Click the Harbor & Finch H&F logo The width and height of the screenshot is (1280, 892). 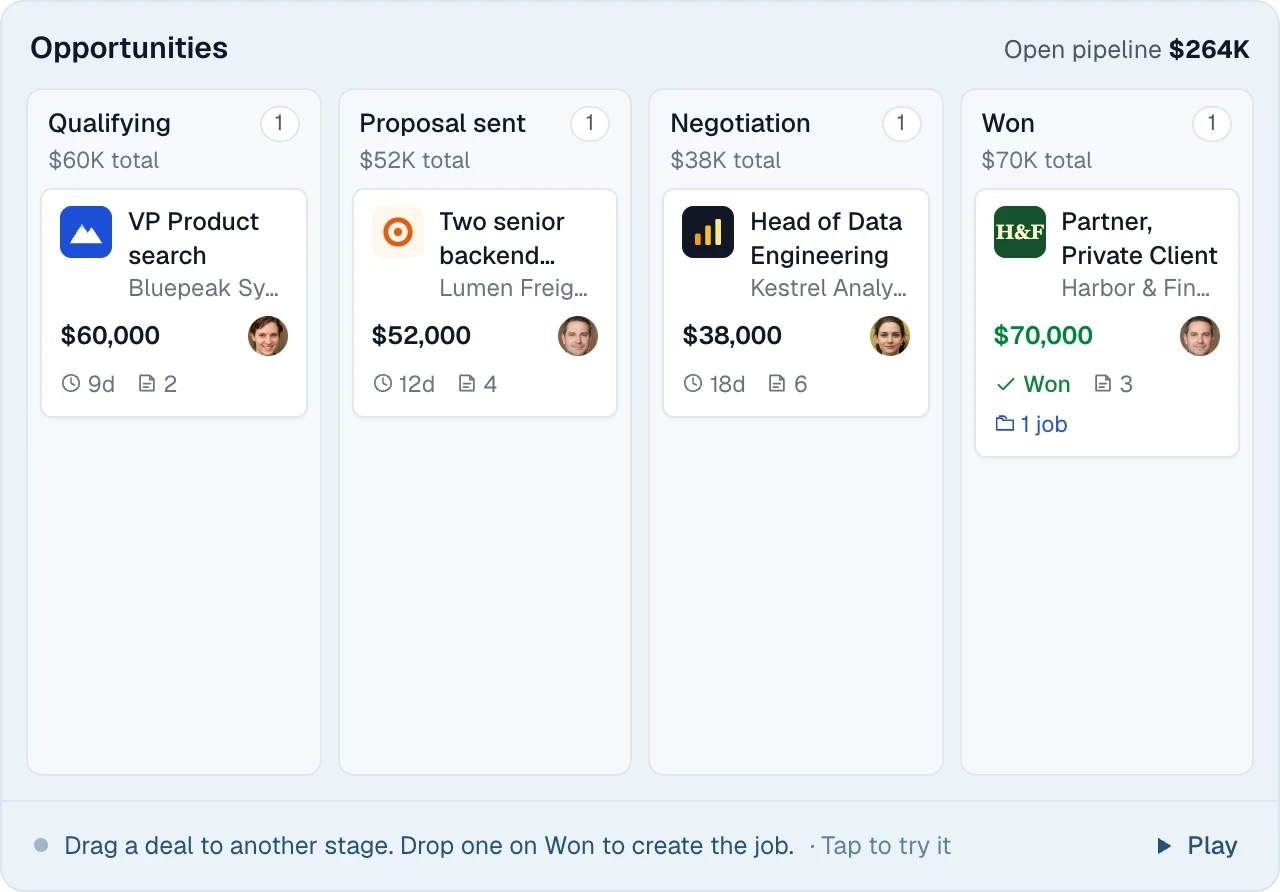[1020, 232]
